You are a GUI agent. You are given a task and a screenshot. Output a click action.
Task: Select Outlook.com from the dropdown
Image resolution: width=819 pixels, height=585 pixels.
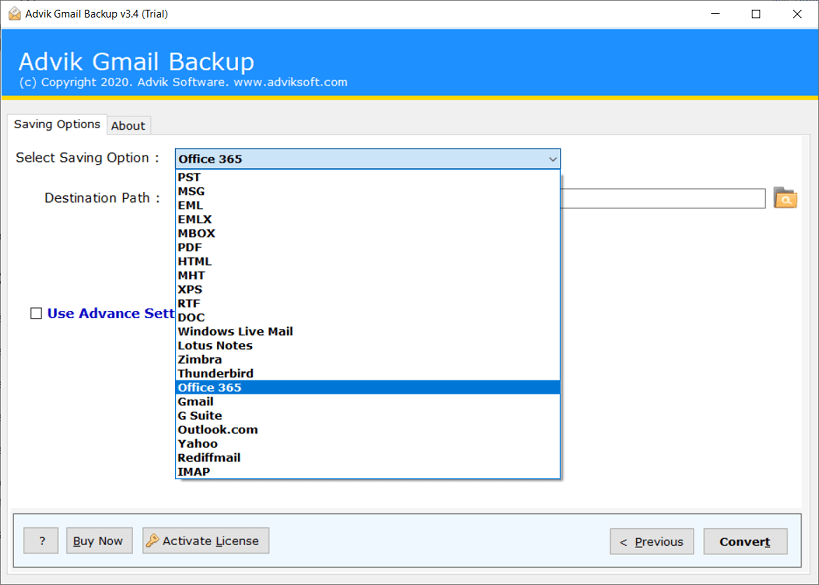[x=368, y=429]
